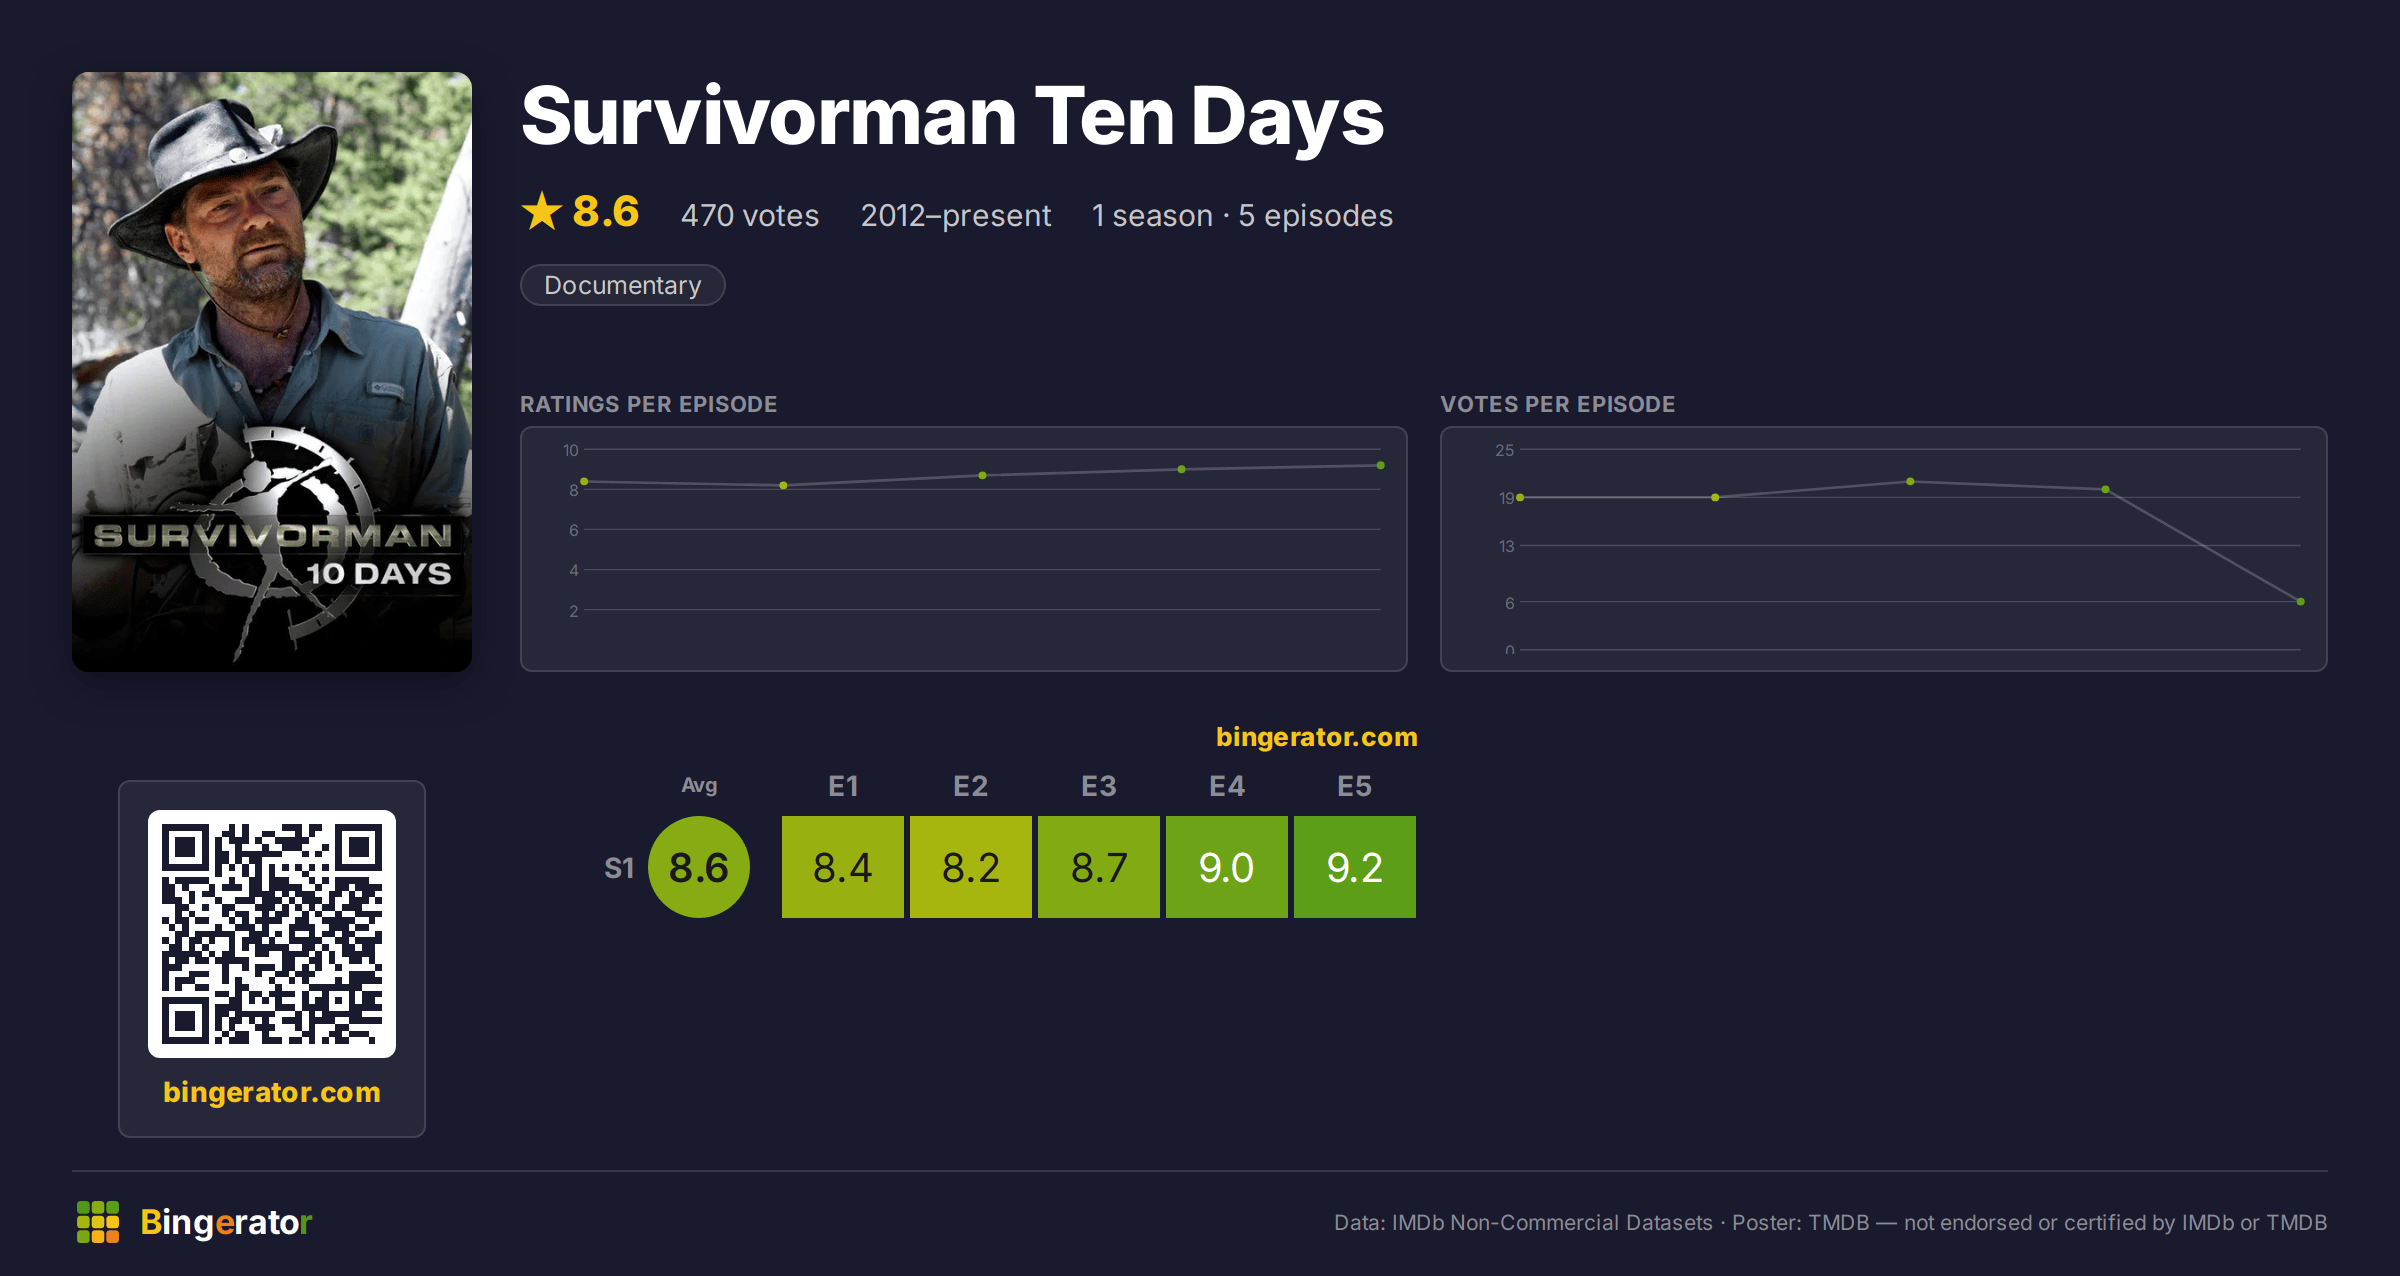Click the QR code image
Image resolution: width=2400 pixels, height=1276 pixels.
pyautogui.click(x=272, y=934)
